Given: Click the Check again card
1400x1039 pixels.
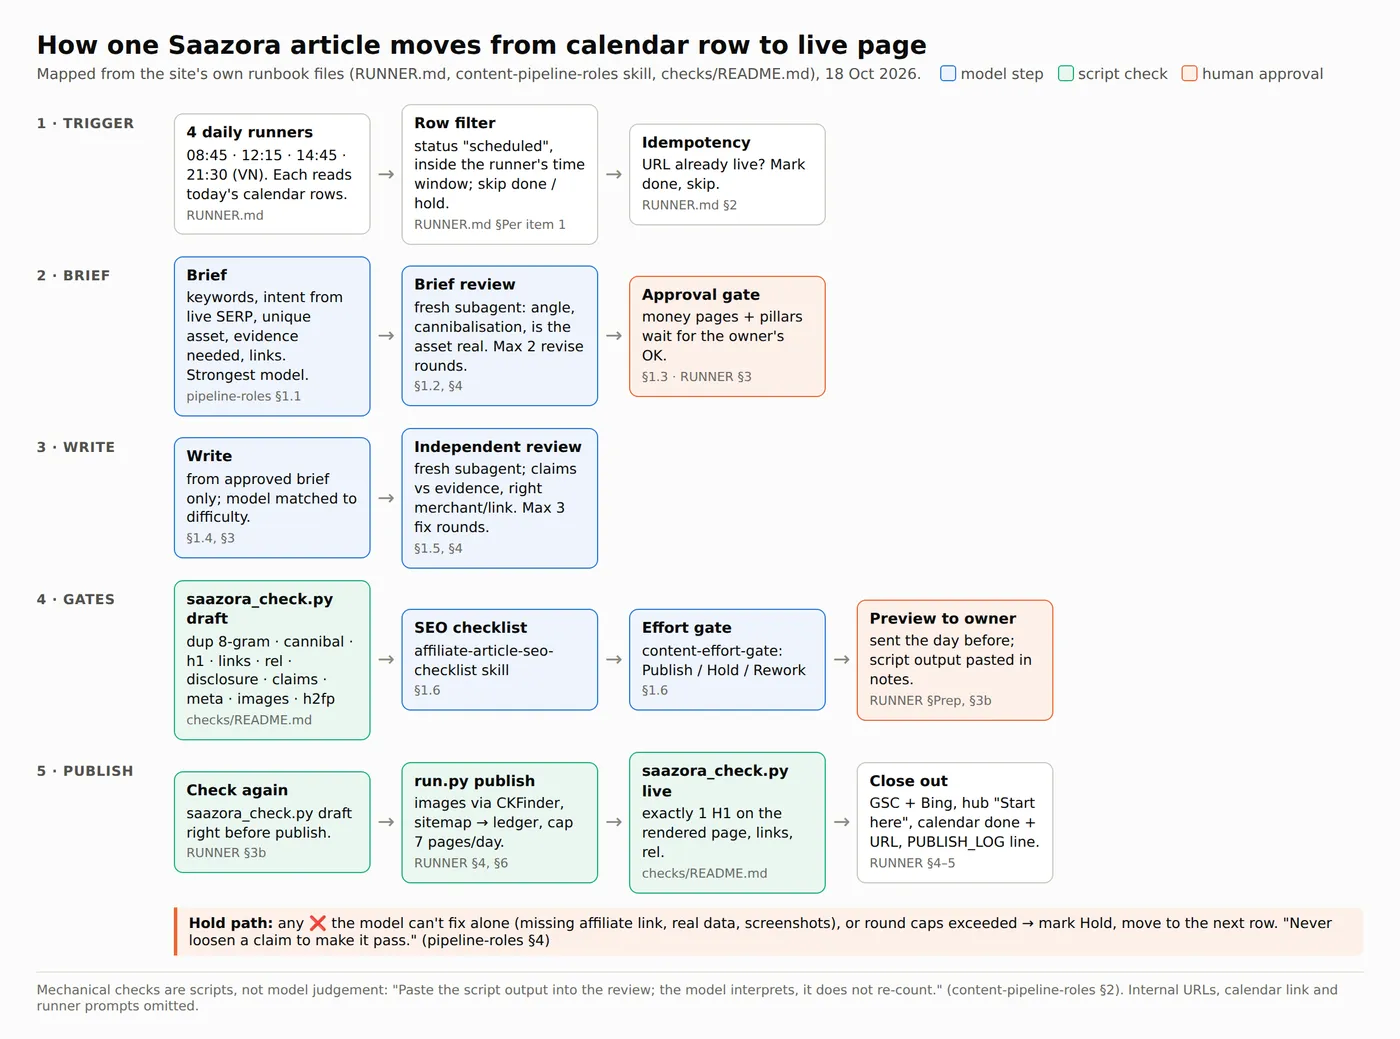Looking at the screenshot, I should click(x=272, y=822).
